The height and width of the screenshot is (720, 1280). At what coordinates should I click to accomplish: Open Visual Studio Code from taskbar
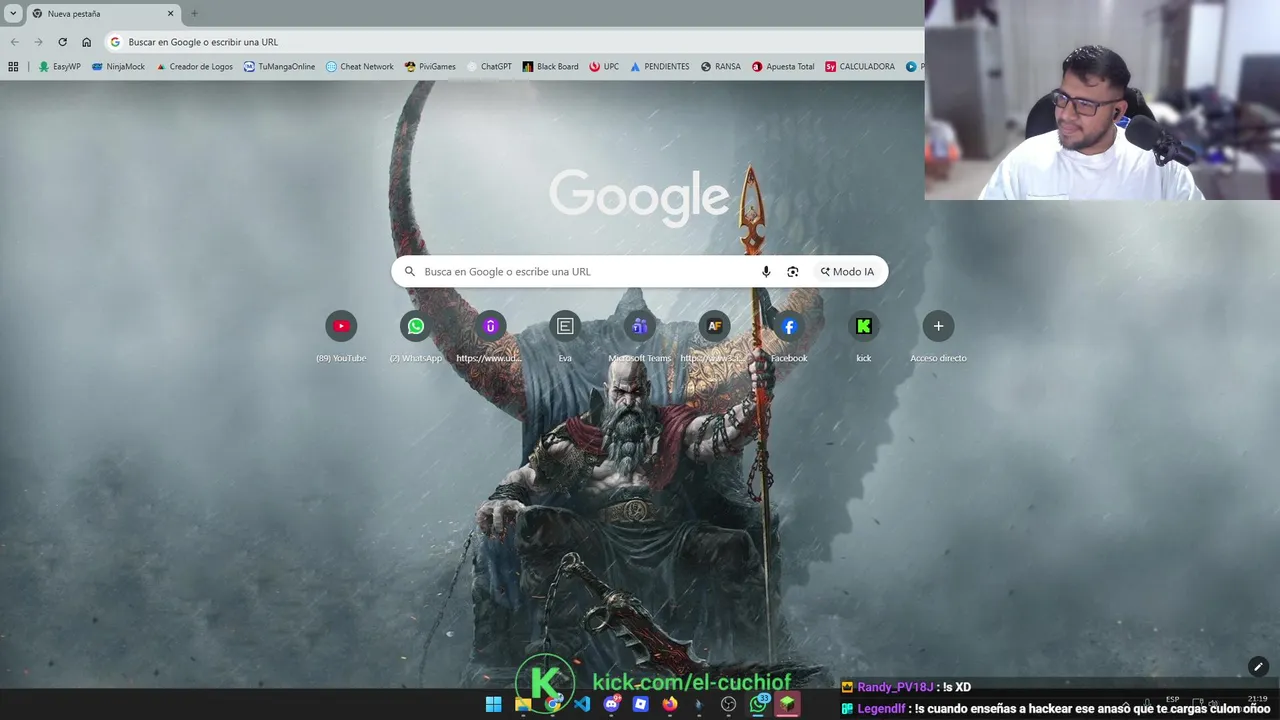[582, 704]
